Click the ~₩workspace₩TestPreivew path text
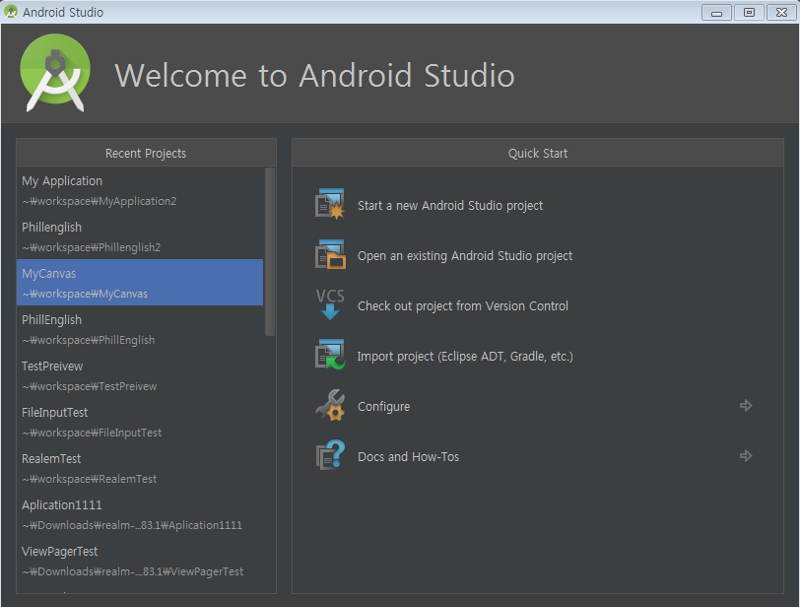The height and width of the screenshot is (607, 800). (89, 386)
